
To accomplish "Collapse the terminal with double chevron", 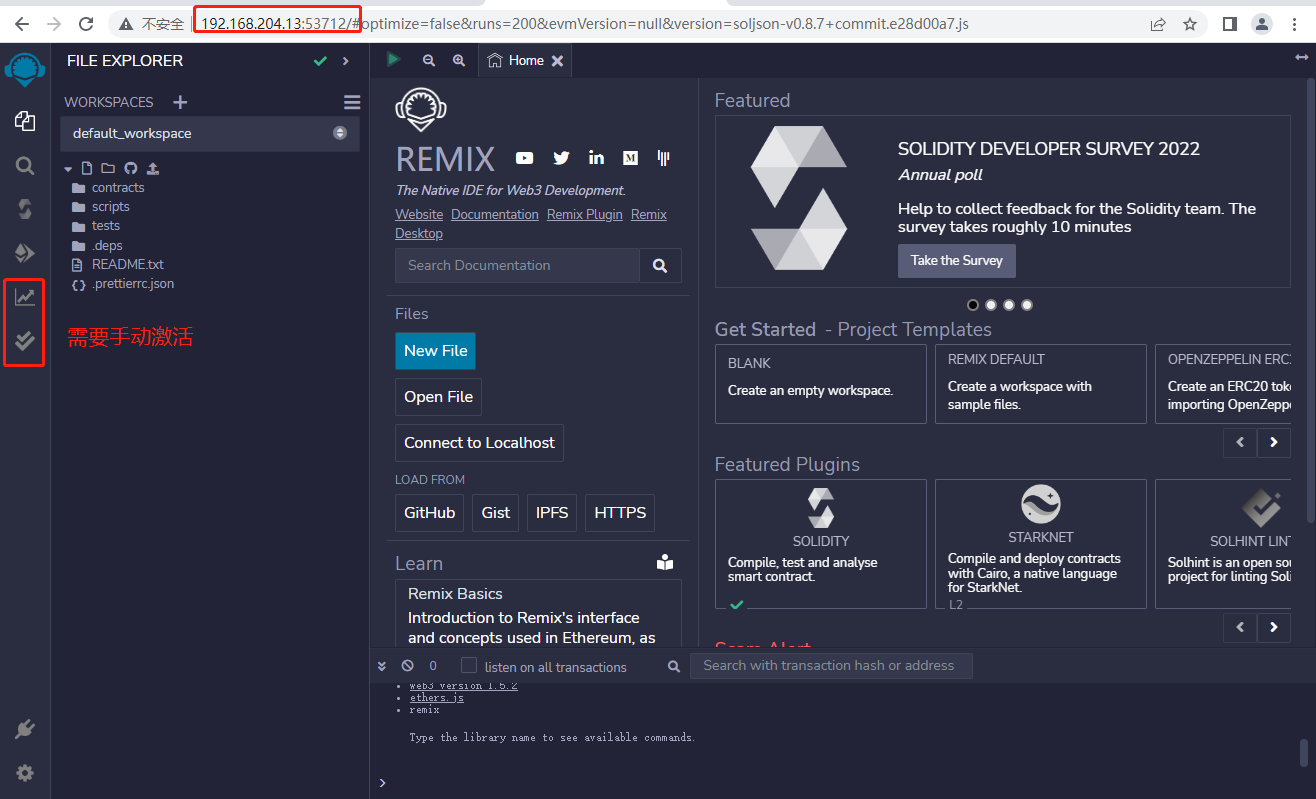I will click(382, 665).
